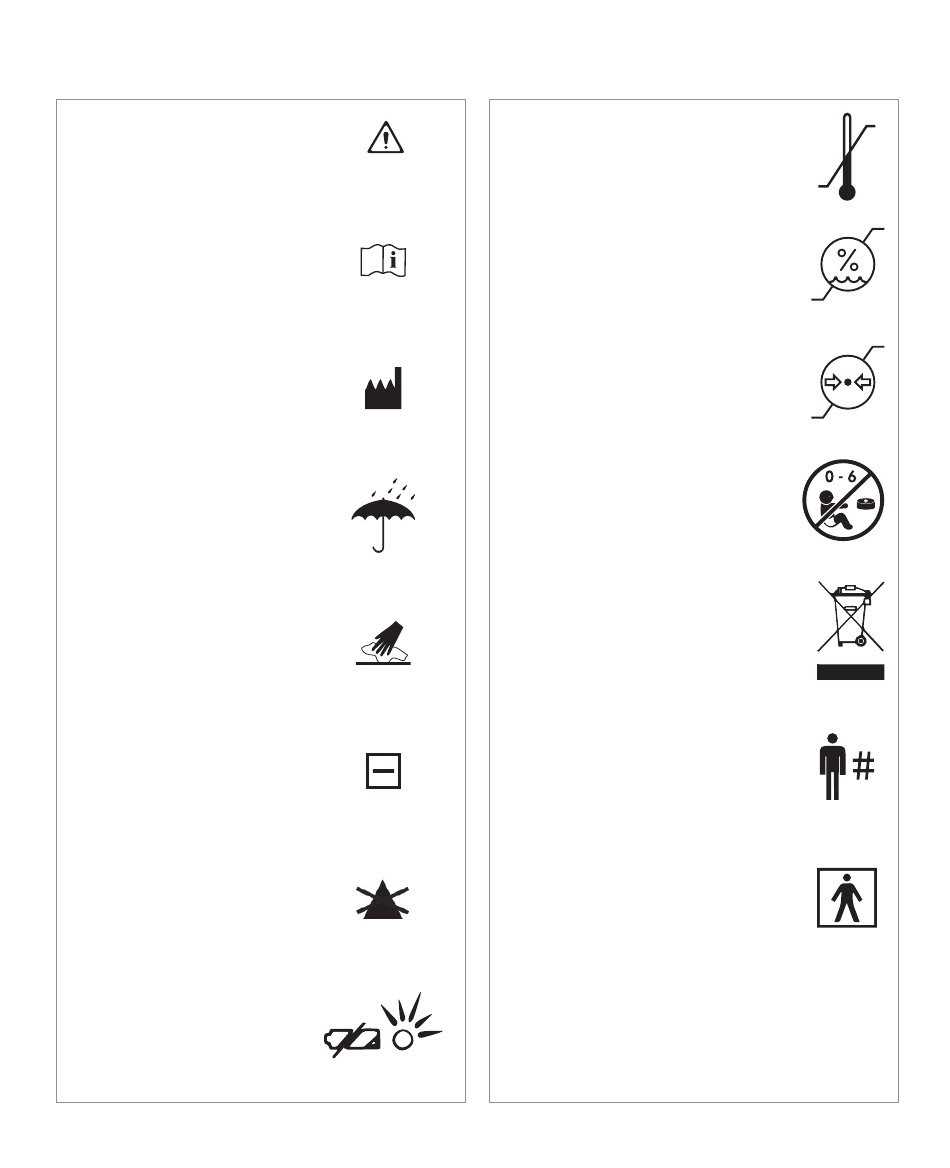Select the keep dry umbrella icon
The image size is (950, 1168).
pyautogui.click(x=383, y=515)
